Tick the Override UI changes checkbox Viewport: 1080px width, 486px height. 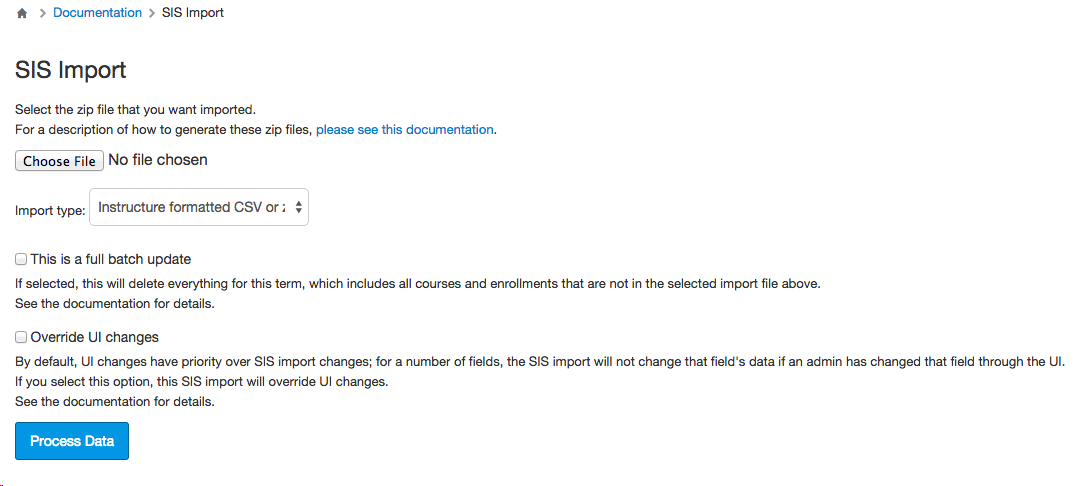coord(21,337)
